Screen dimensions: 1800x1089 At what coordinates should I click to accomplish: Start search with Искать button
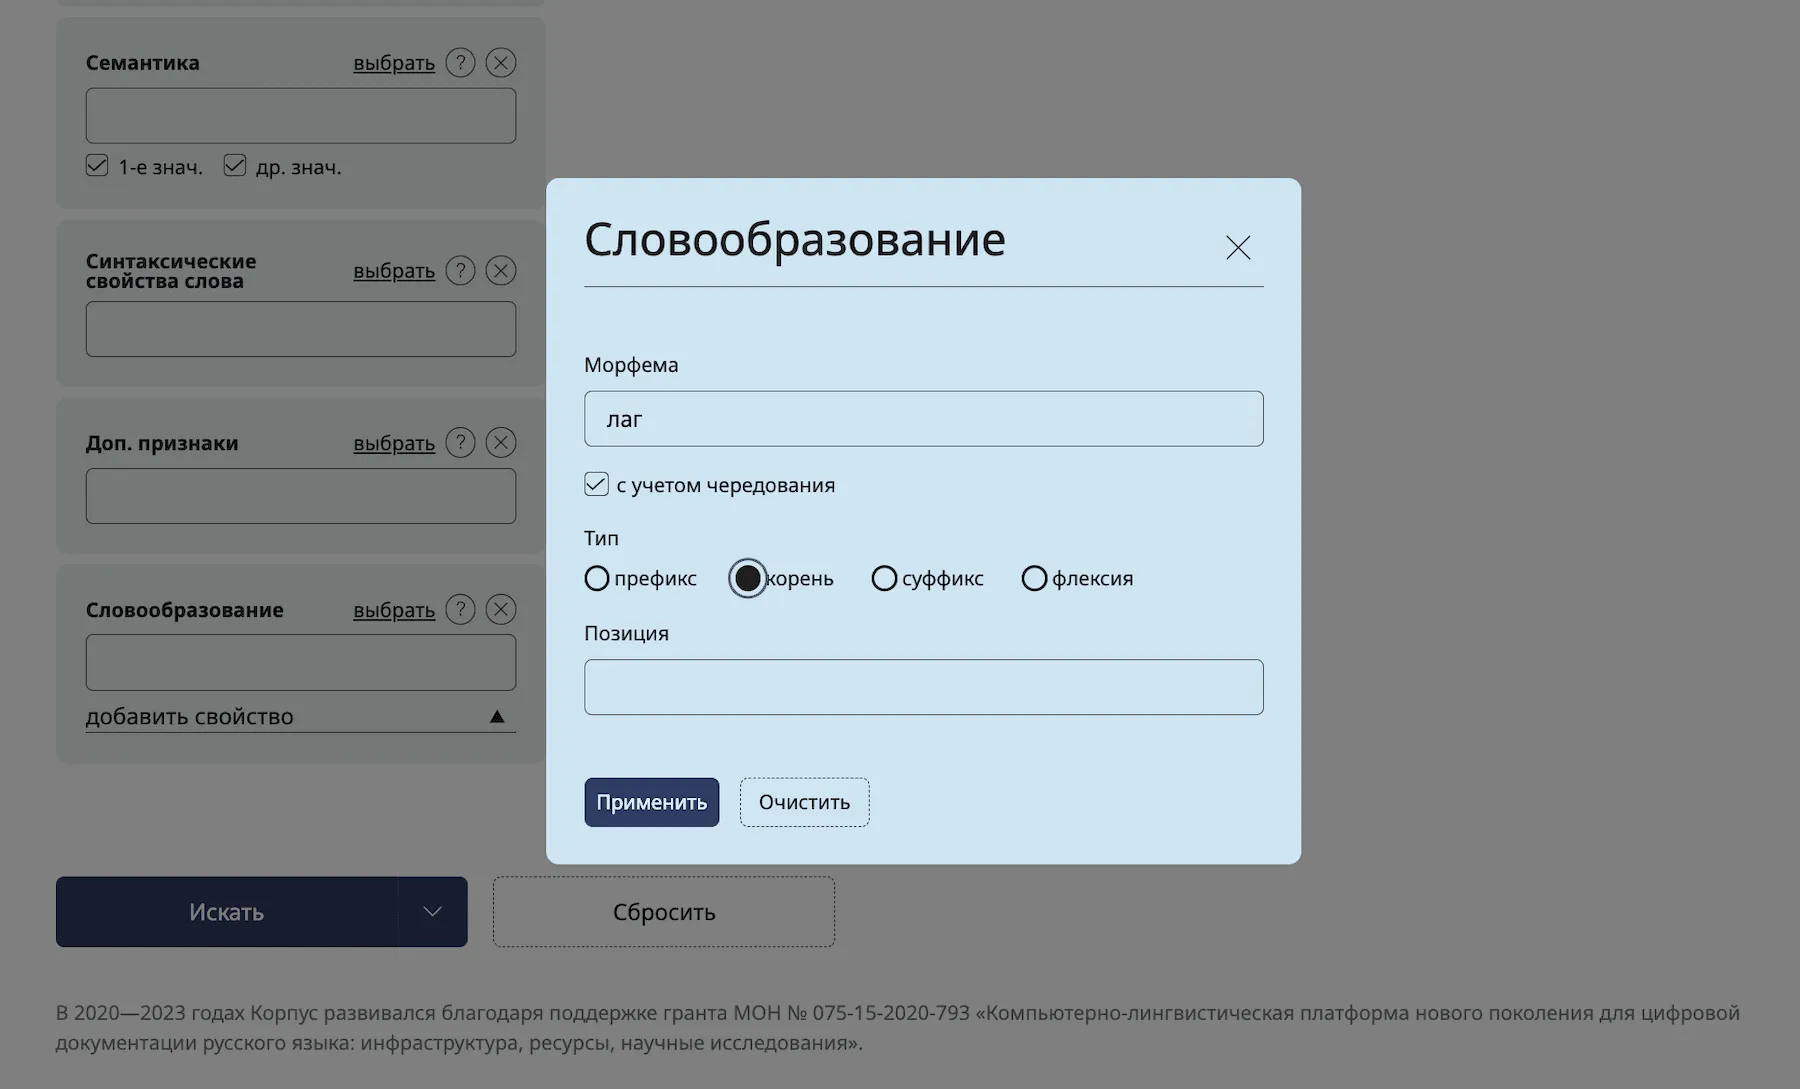(227, 912)
